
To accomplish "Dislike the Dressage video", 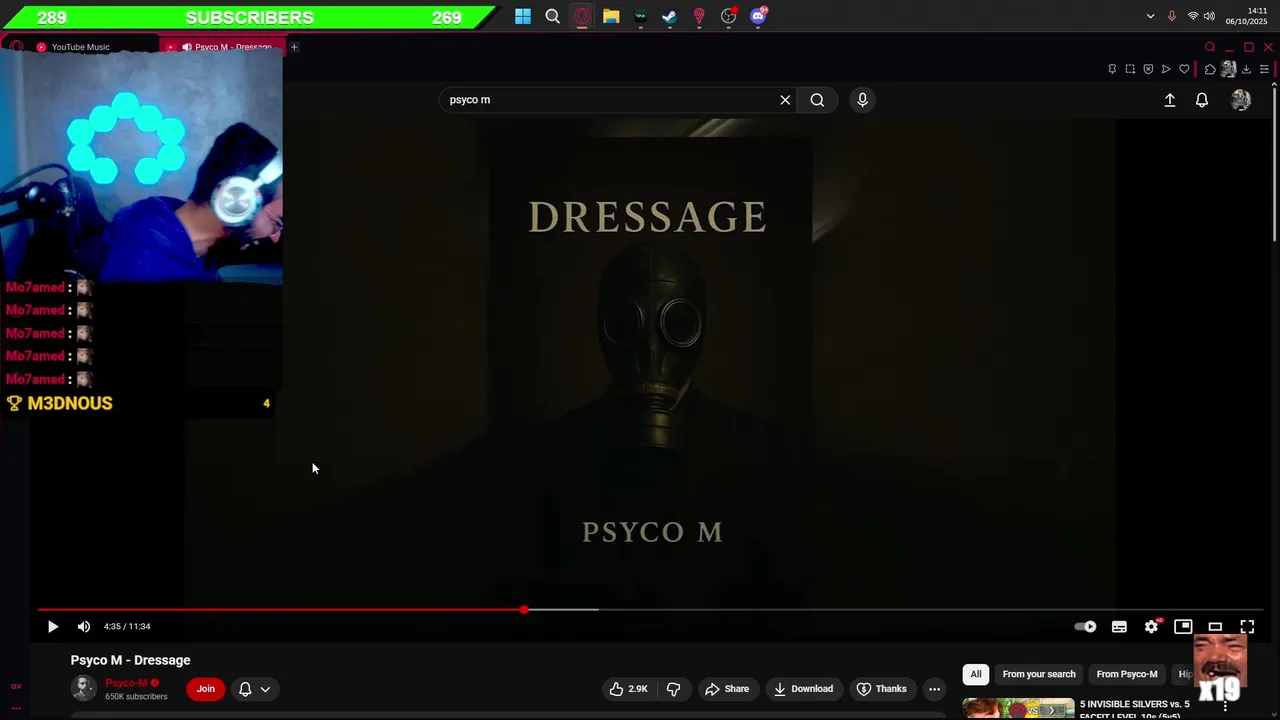I will (x=673, y=689).
